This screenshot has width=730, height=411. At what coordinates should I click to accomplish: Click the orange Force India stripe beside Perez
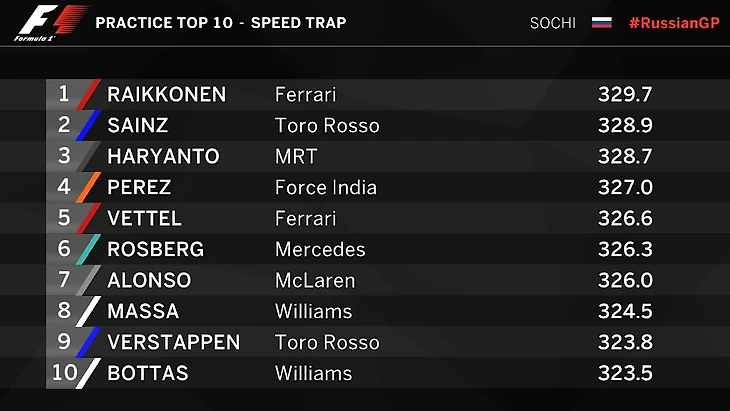point(90,188)
